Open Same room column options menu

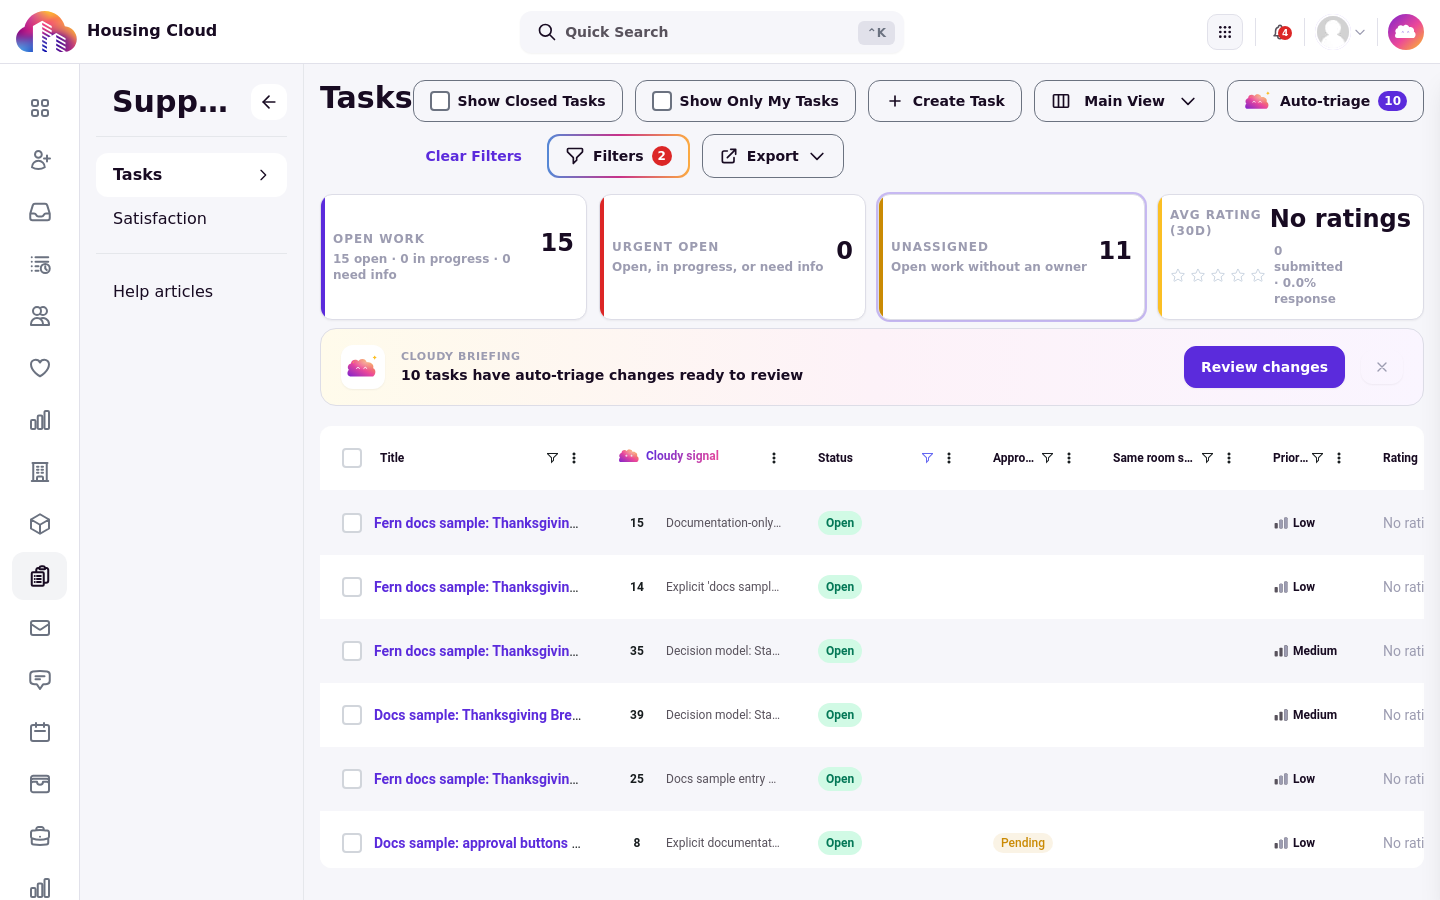(x=1229, y=458)
